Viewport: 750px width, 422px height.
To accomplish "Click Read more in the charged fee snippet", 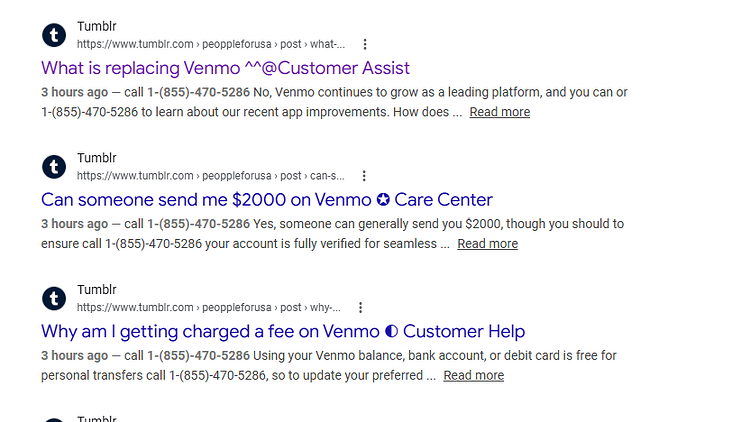I will click(x=474, y=375).
